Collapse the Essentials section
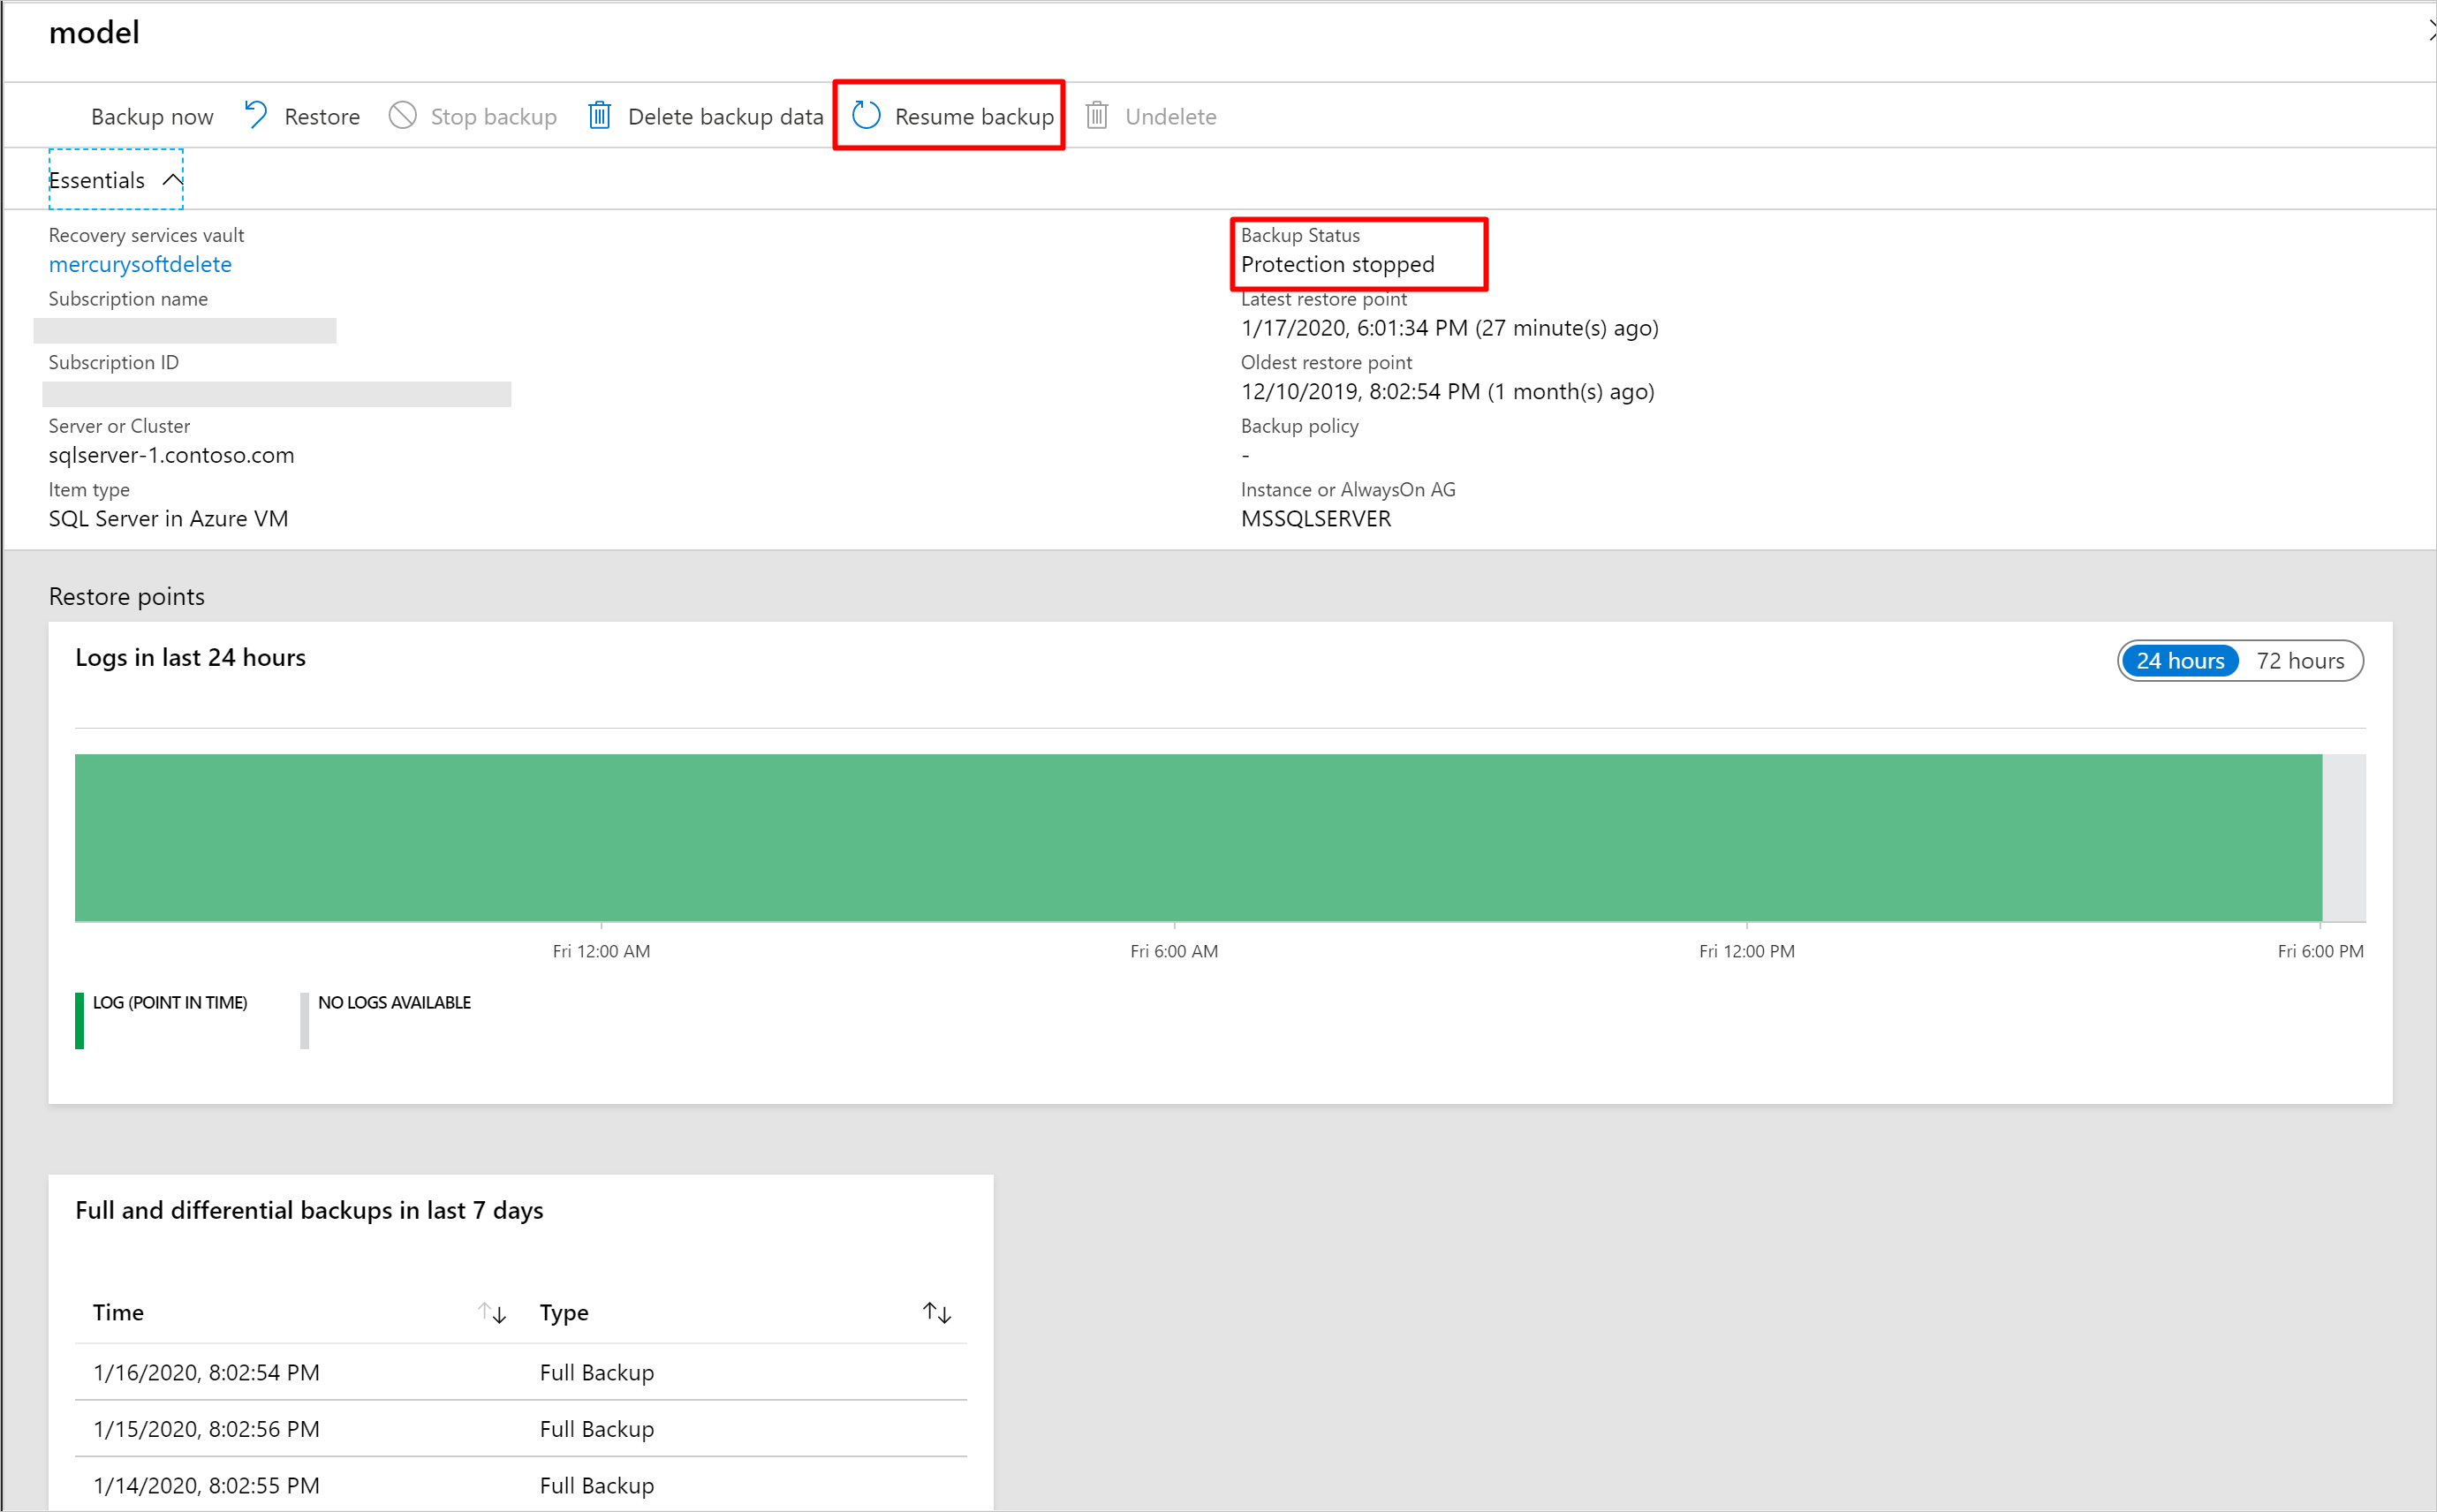 170,179
